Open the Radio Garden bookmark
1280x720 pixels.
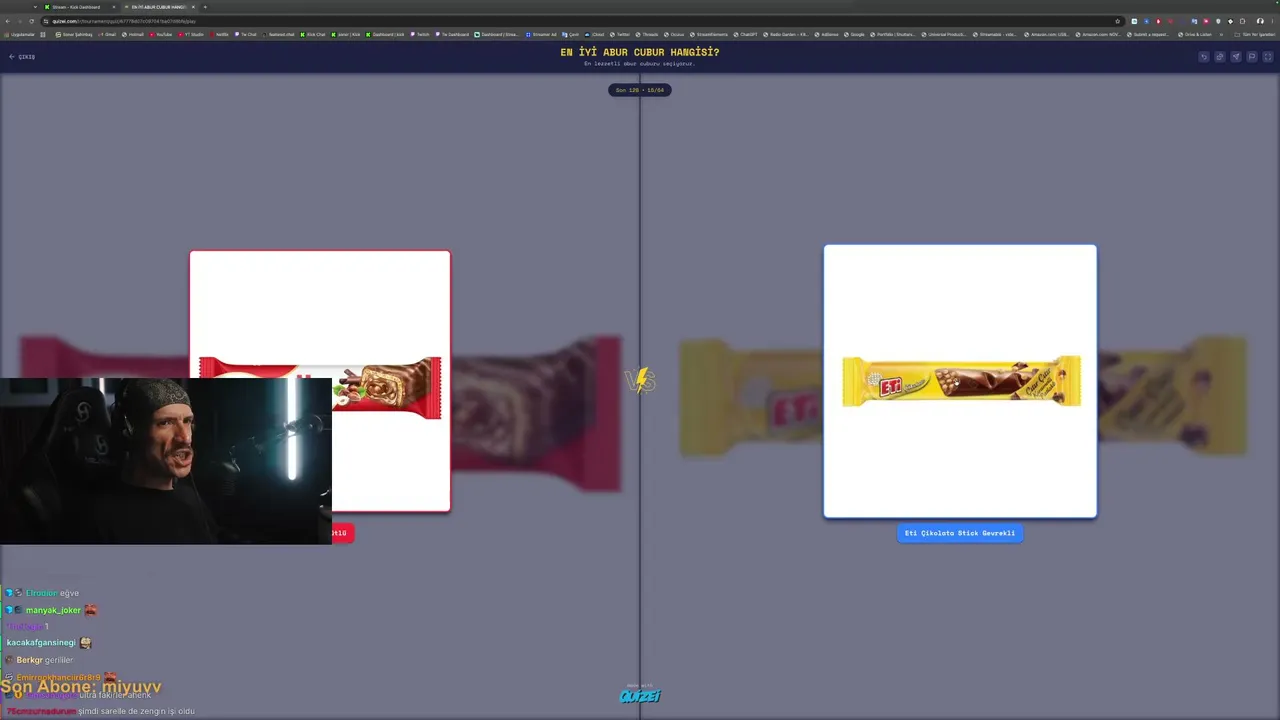point(788,34)
